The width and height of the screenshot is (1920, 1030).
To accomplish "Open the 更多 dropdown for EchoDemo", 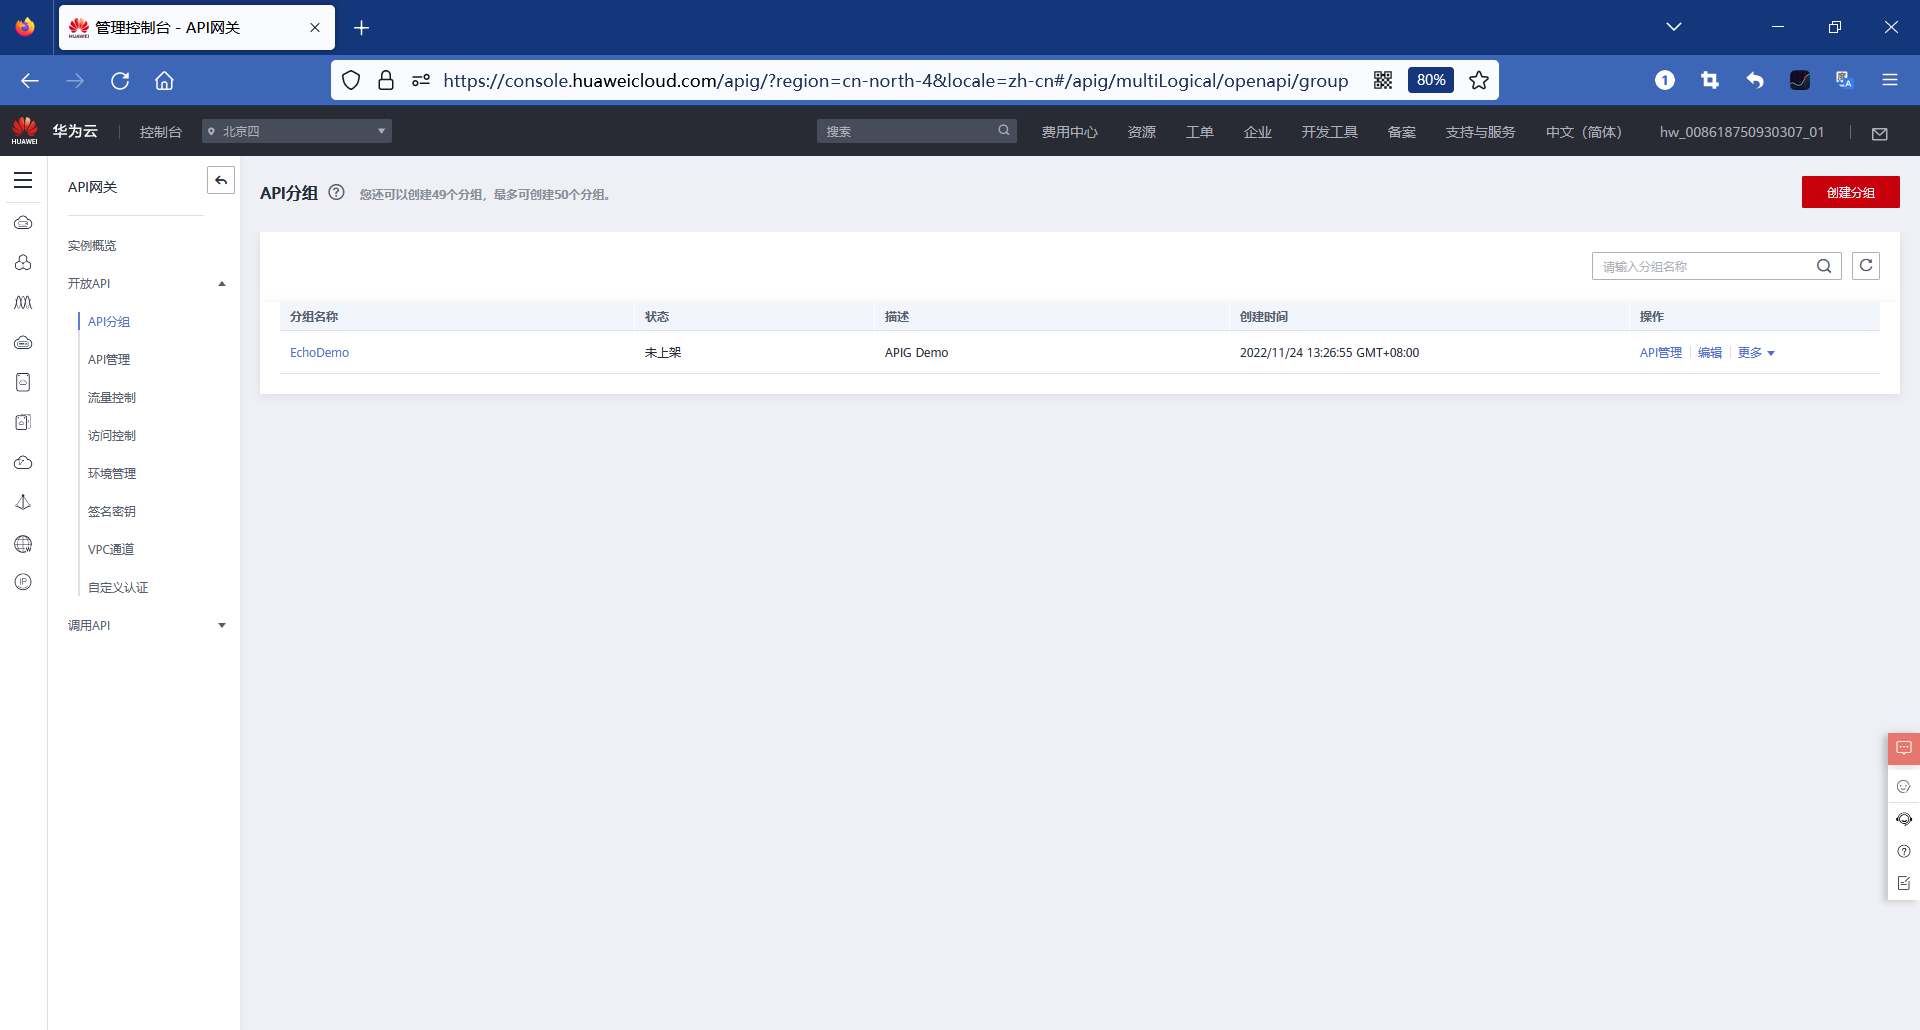I will tap(1756, 353).
